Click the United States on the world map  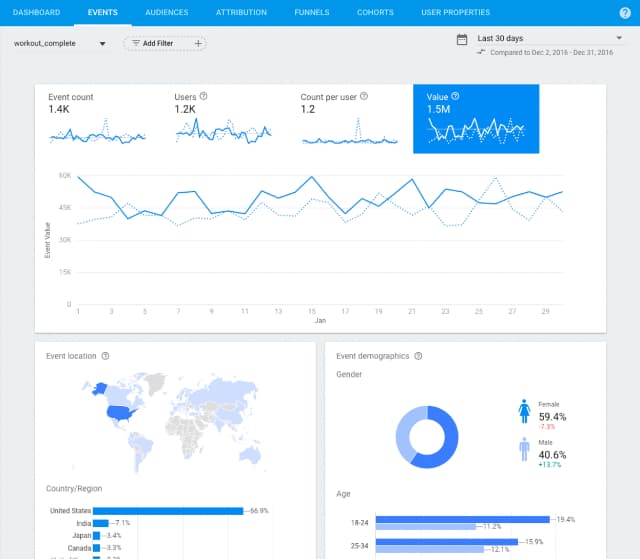[x=121, y=413]
